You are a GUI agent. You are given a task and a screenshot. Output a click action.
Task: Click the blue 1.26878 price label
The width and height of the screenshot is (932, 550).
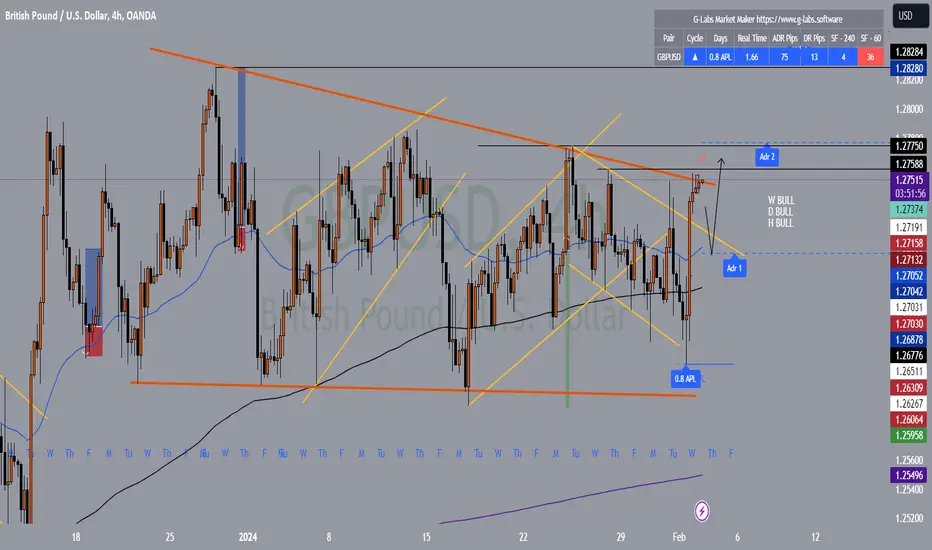(908, 340)
